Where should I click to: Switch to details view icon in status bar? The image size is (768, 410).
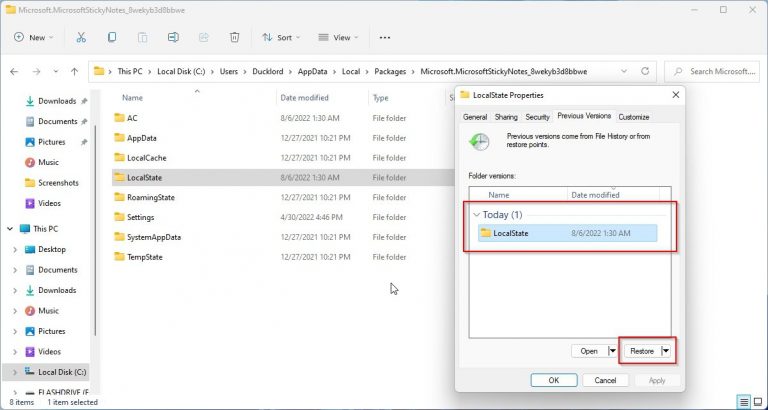pos(744,402)
